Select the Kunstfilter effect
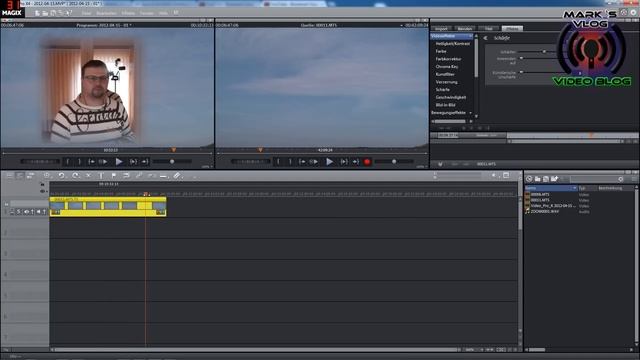The height and width of the screenshot is (360, 640). 445,74
